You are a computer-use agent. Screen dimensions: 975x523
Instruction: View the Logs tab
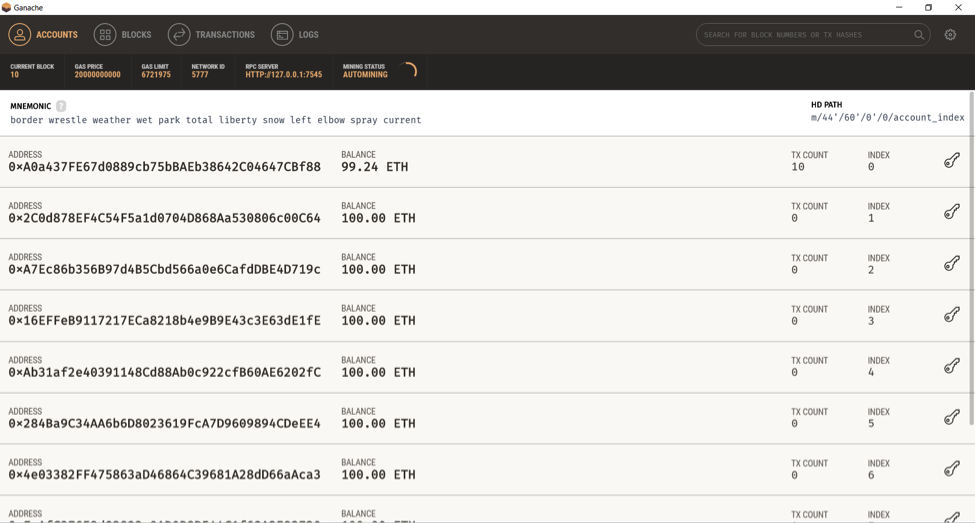(295, 35)
